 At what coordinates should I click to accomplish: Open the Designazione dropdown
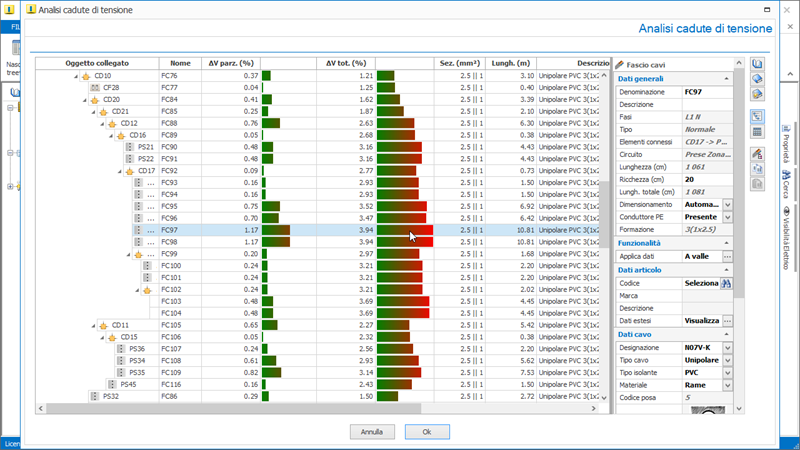point(728,347)
